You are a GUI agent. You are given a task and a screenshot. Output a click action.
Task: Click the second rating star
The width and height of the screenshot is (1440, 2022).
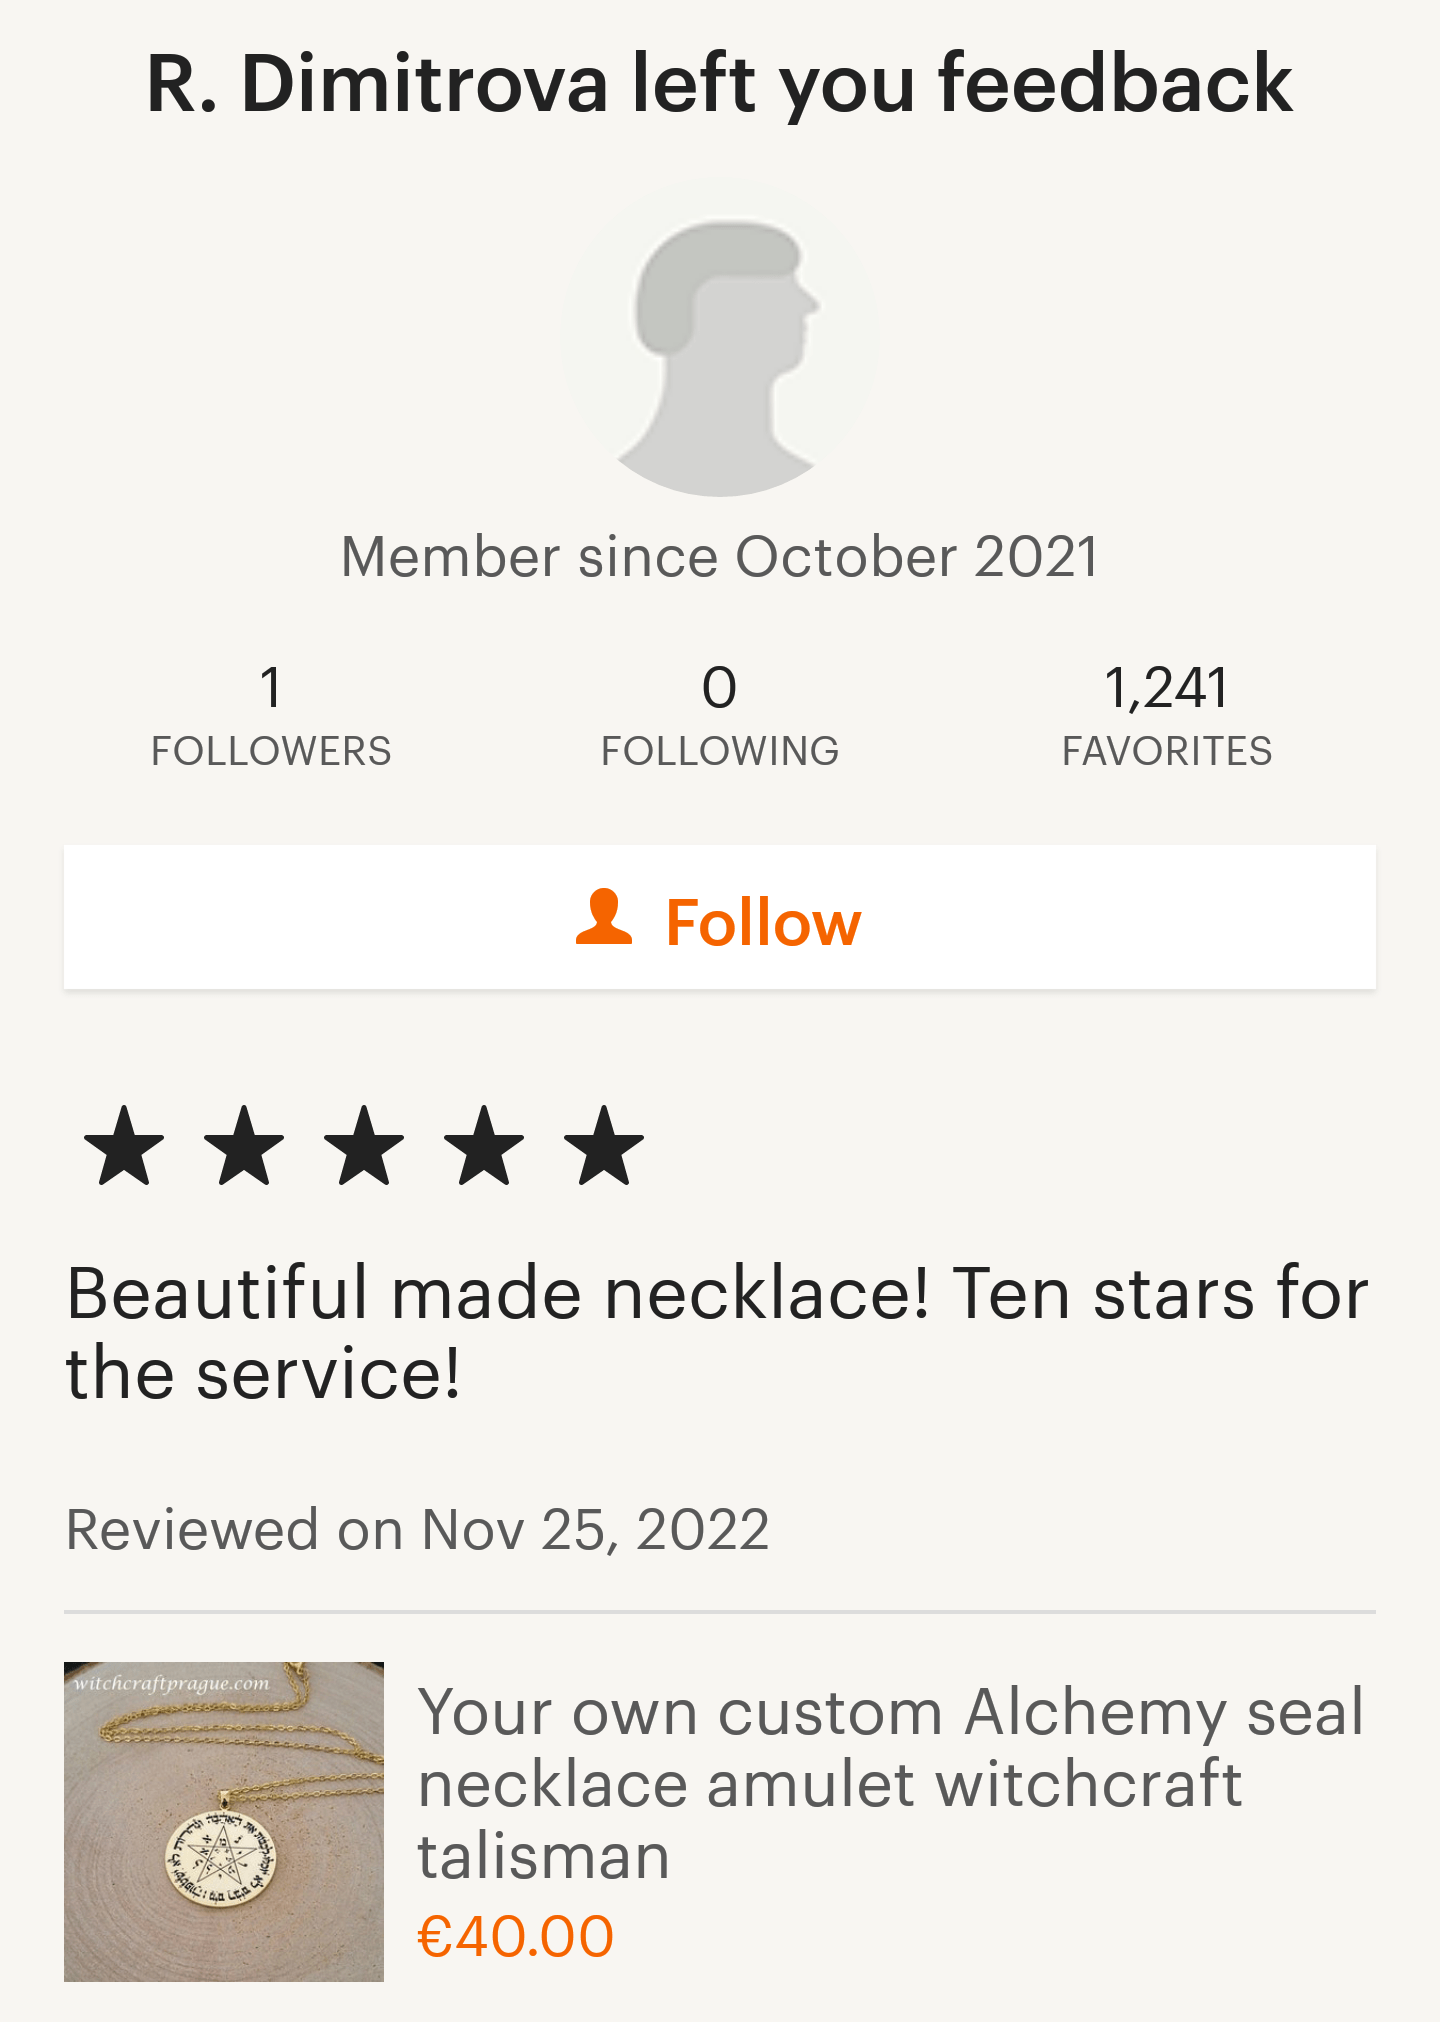(244, 1146)
